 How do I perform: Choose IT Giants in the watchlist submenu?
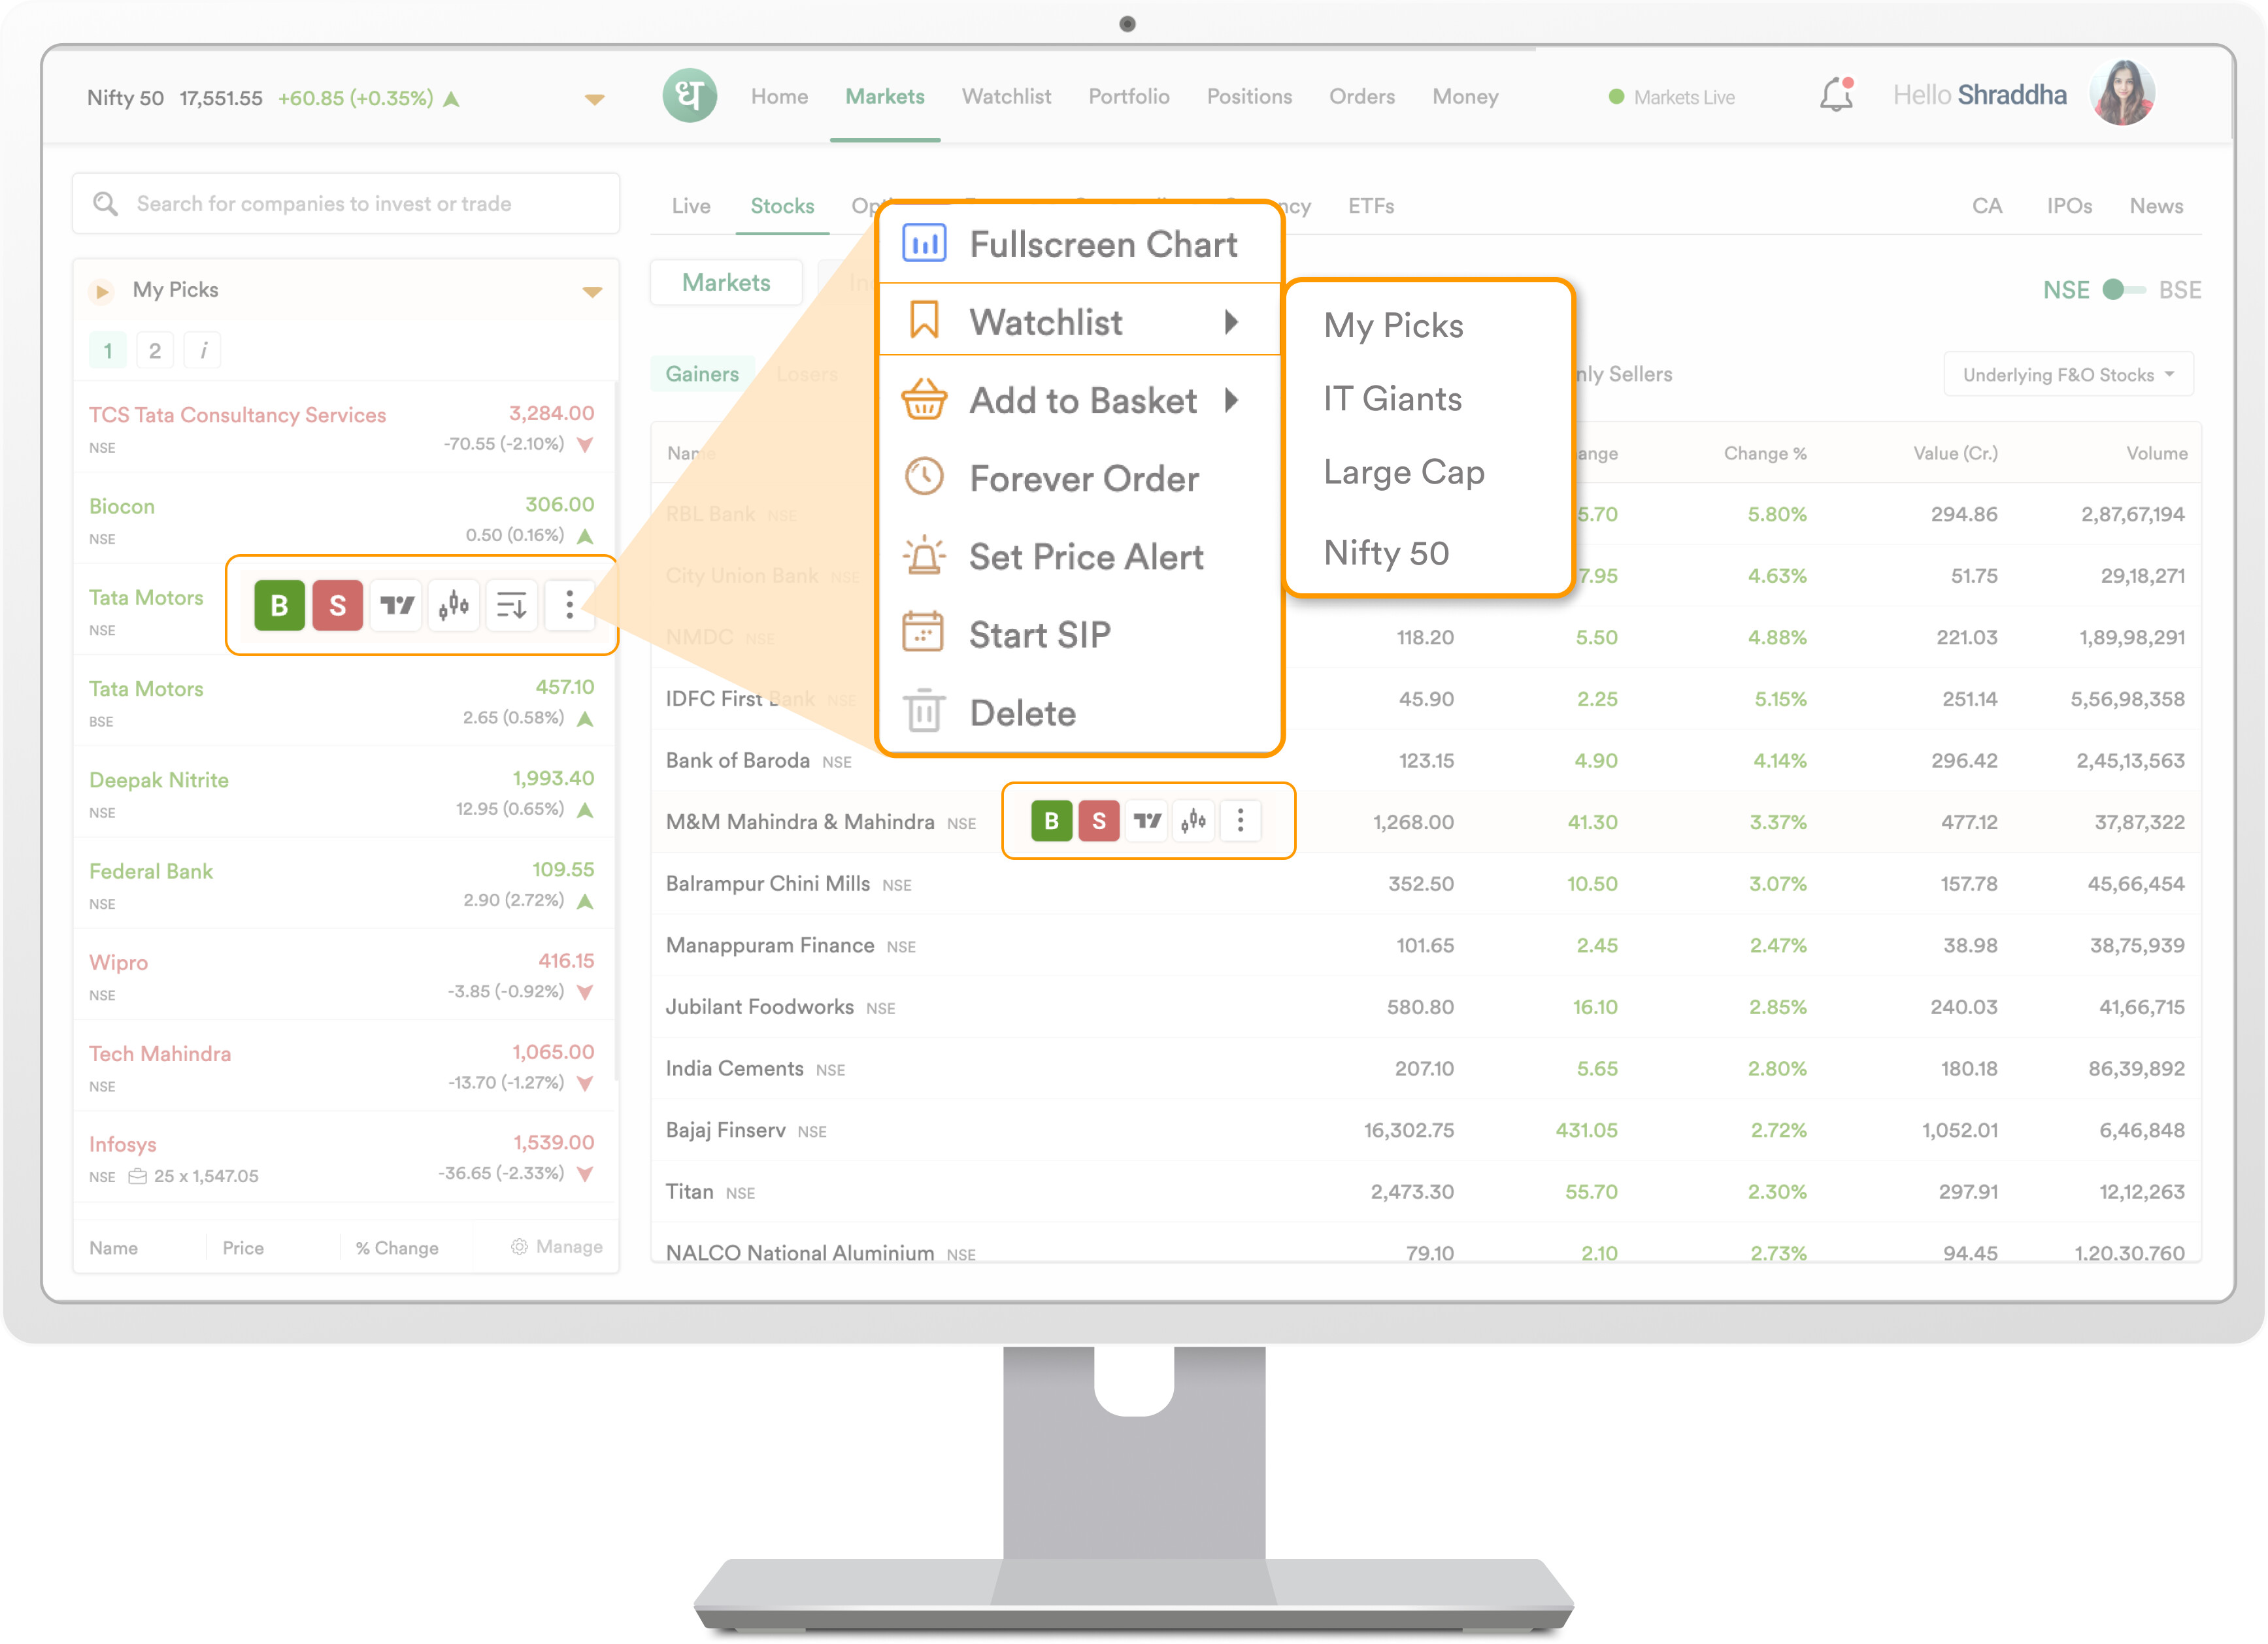click(1392, 399)
